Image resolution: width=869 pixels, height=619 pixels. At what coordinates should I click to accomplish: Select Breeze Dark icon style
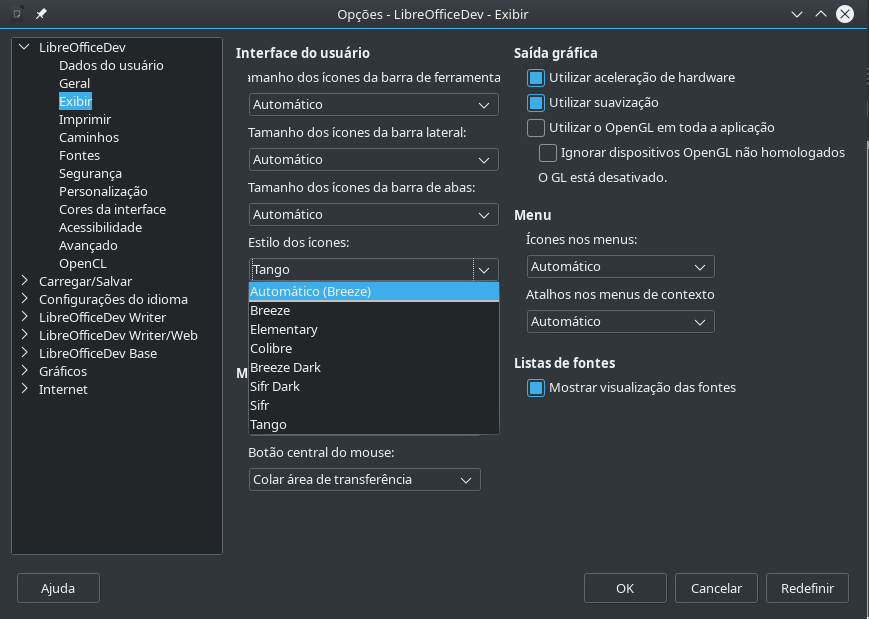(x=374, y=367)
